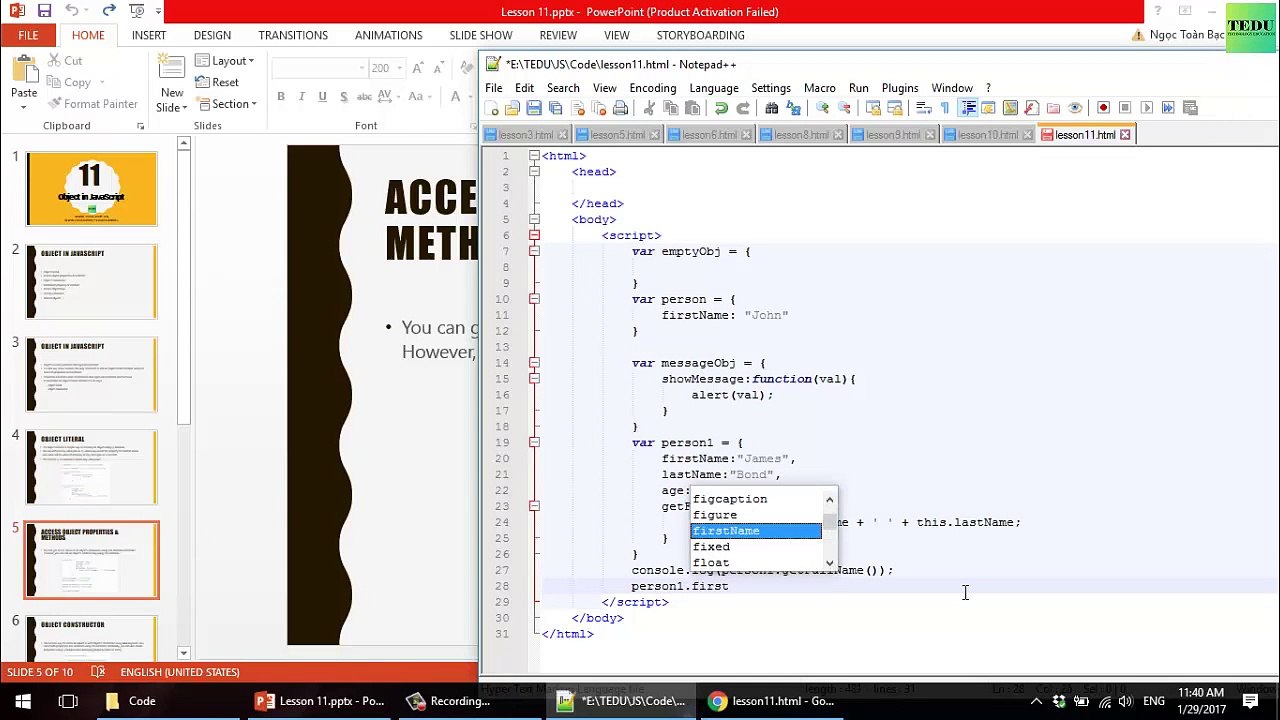Open Chrome lesson11.html from the taskbar

click(772, 701)
